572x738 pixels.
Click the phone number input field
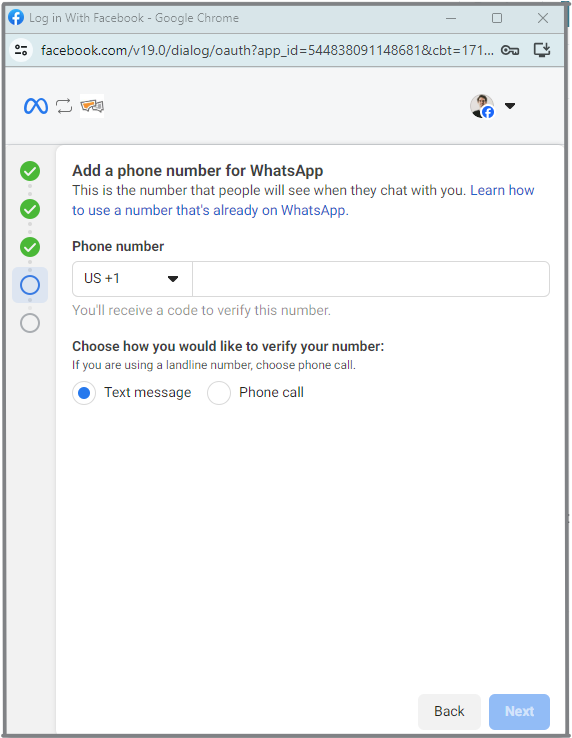coord(371,279)
